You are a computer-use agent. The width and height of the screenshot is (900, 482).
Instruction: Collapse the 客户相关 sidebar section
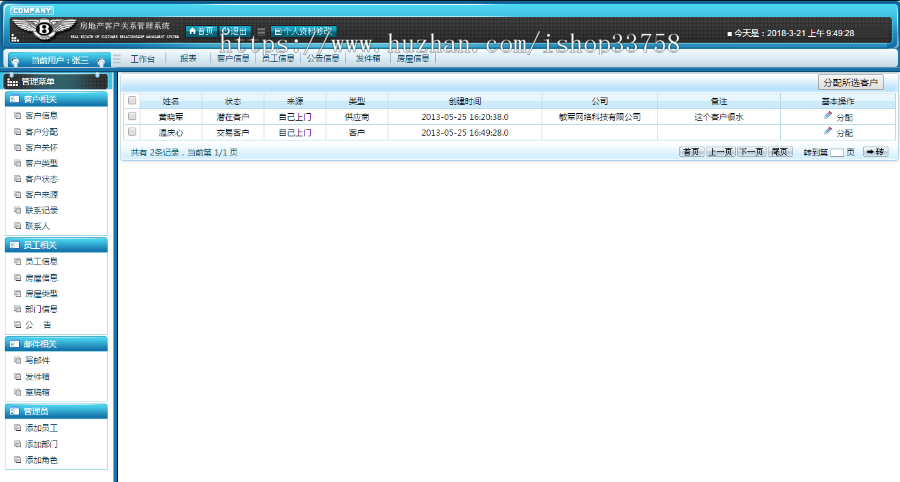56,99
